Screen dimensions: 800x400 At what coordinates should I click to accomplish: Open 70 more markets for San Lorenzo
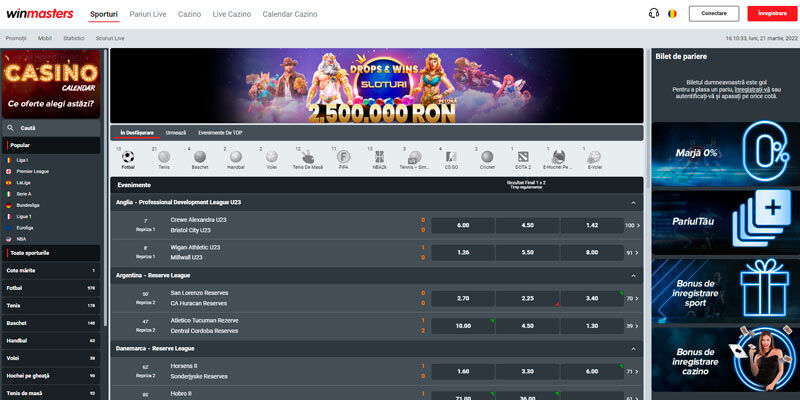[633, 298]
